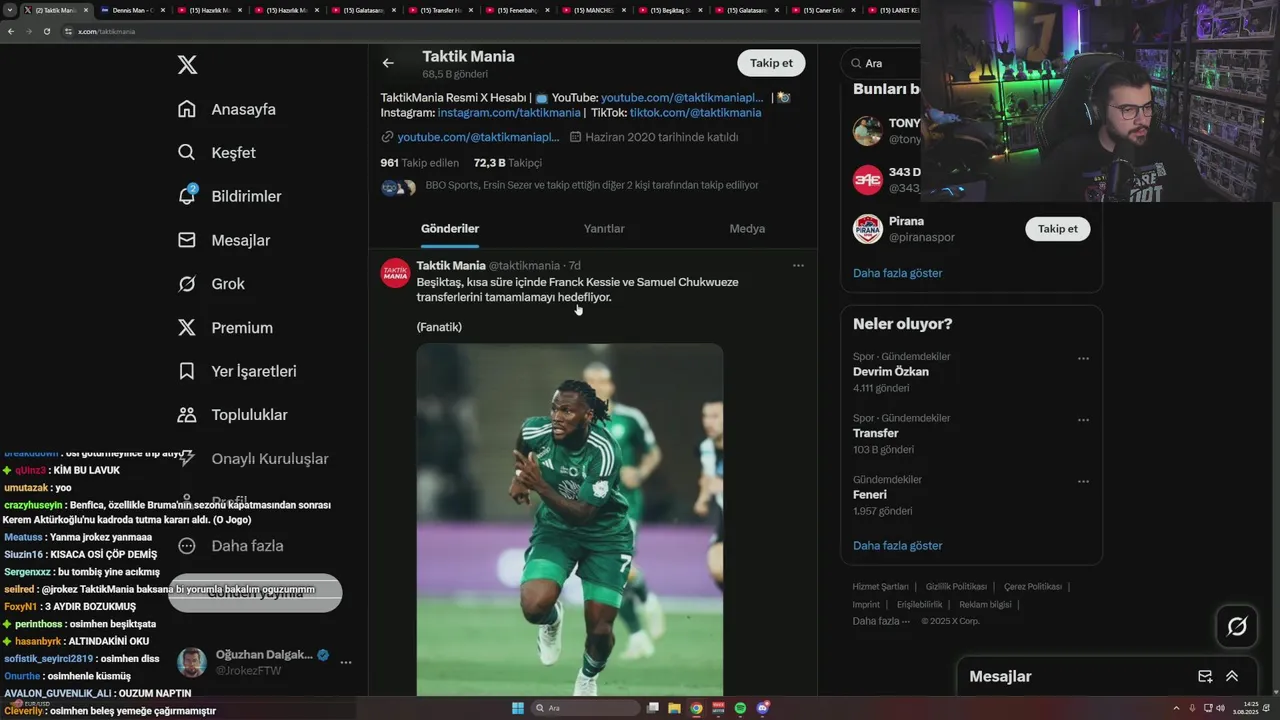
Task: Open File Explorer from taskbar
Action: (x=675, y=708)
